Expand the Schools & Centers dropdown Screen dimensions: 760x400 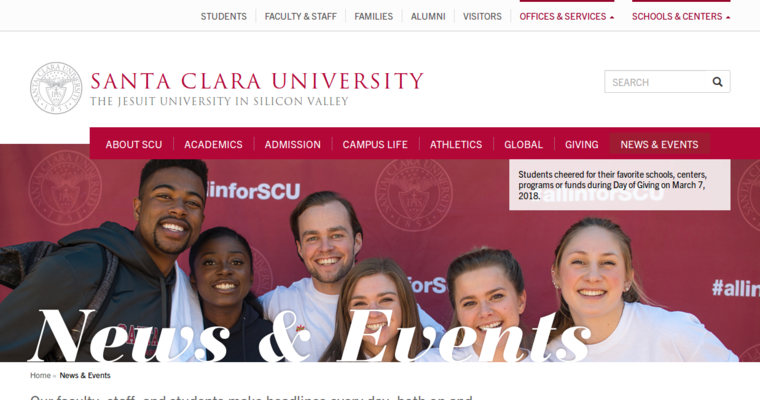681,16
